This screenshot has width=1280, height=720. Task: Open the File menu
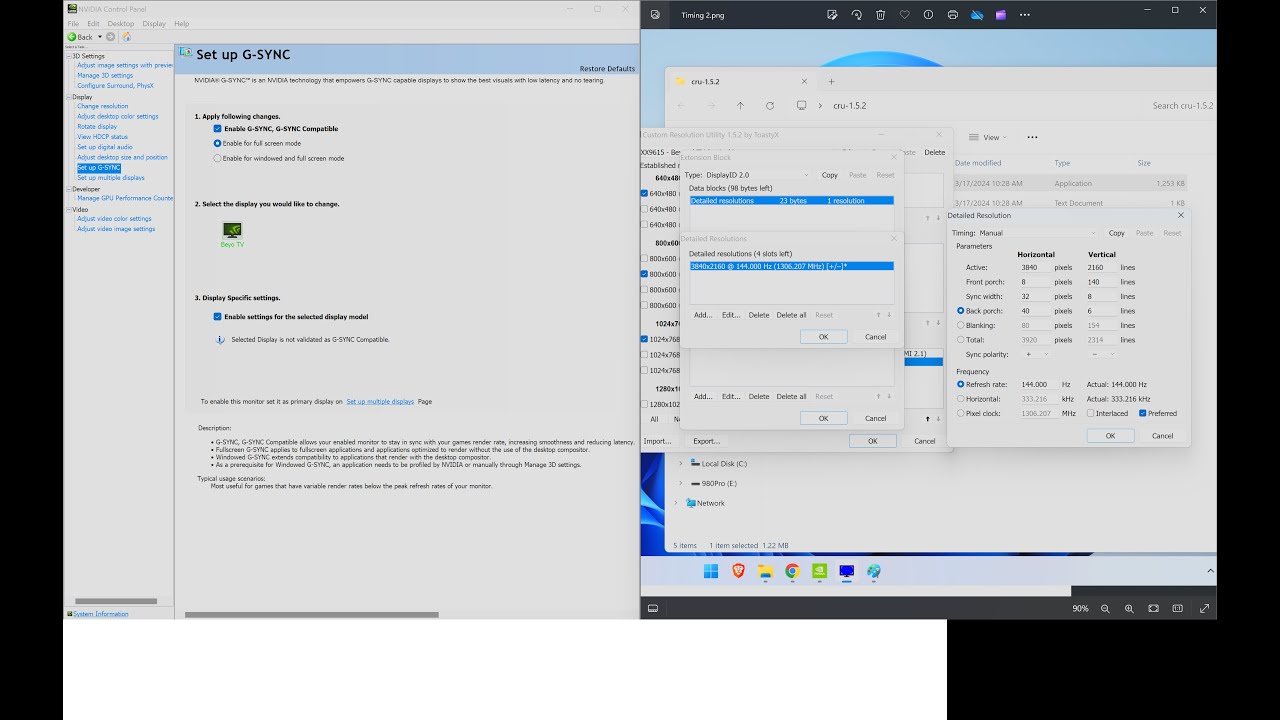pos(73,23)
